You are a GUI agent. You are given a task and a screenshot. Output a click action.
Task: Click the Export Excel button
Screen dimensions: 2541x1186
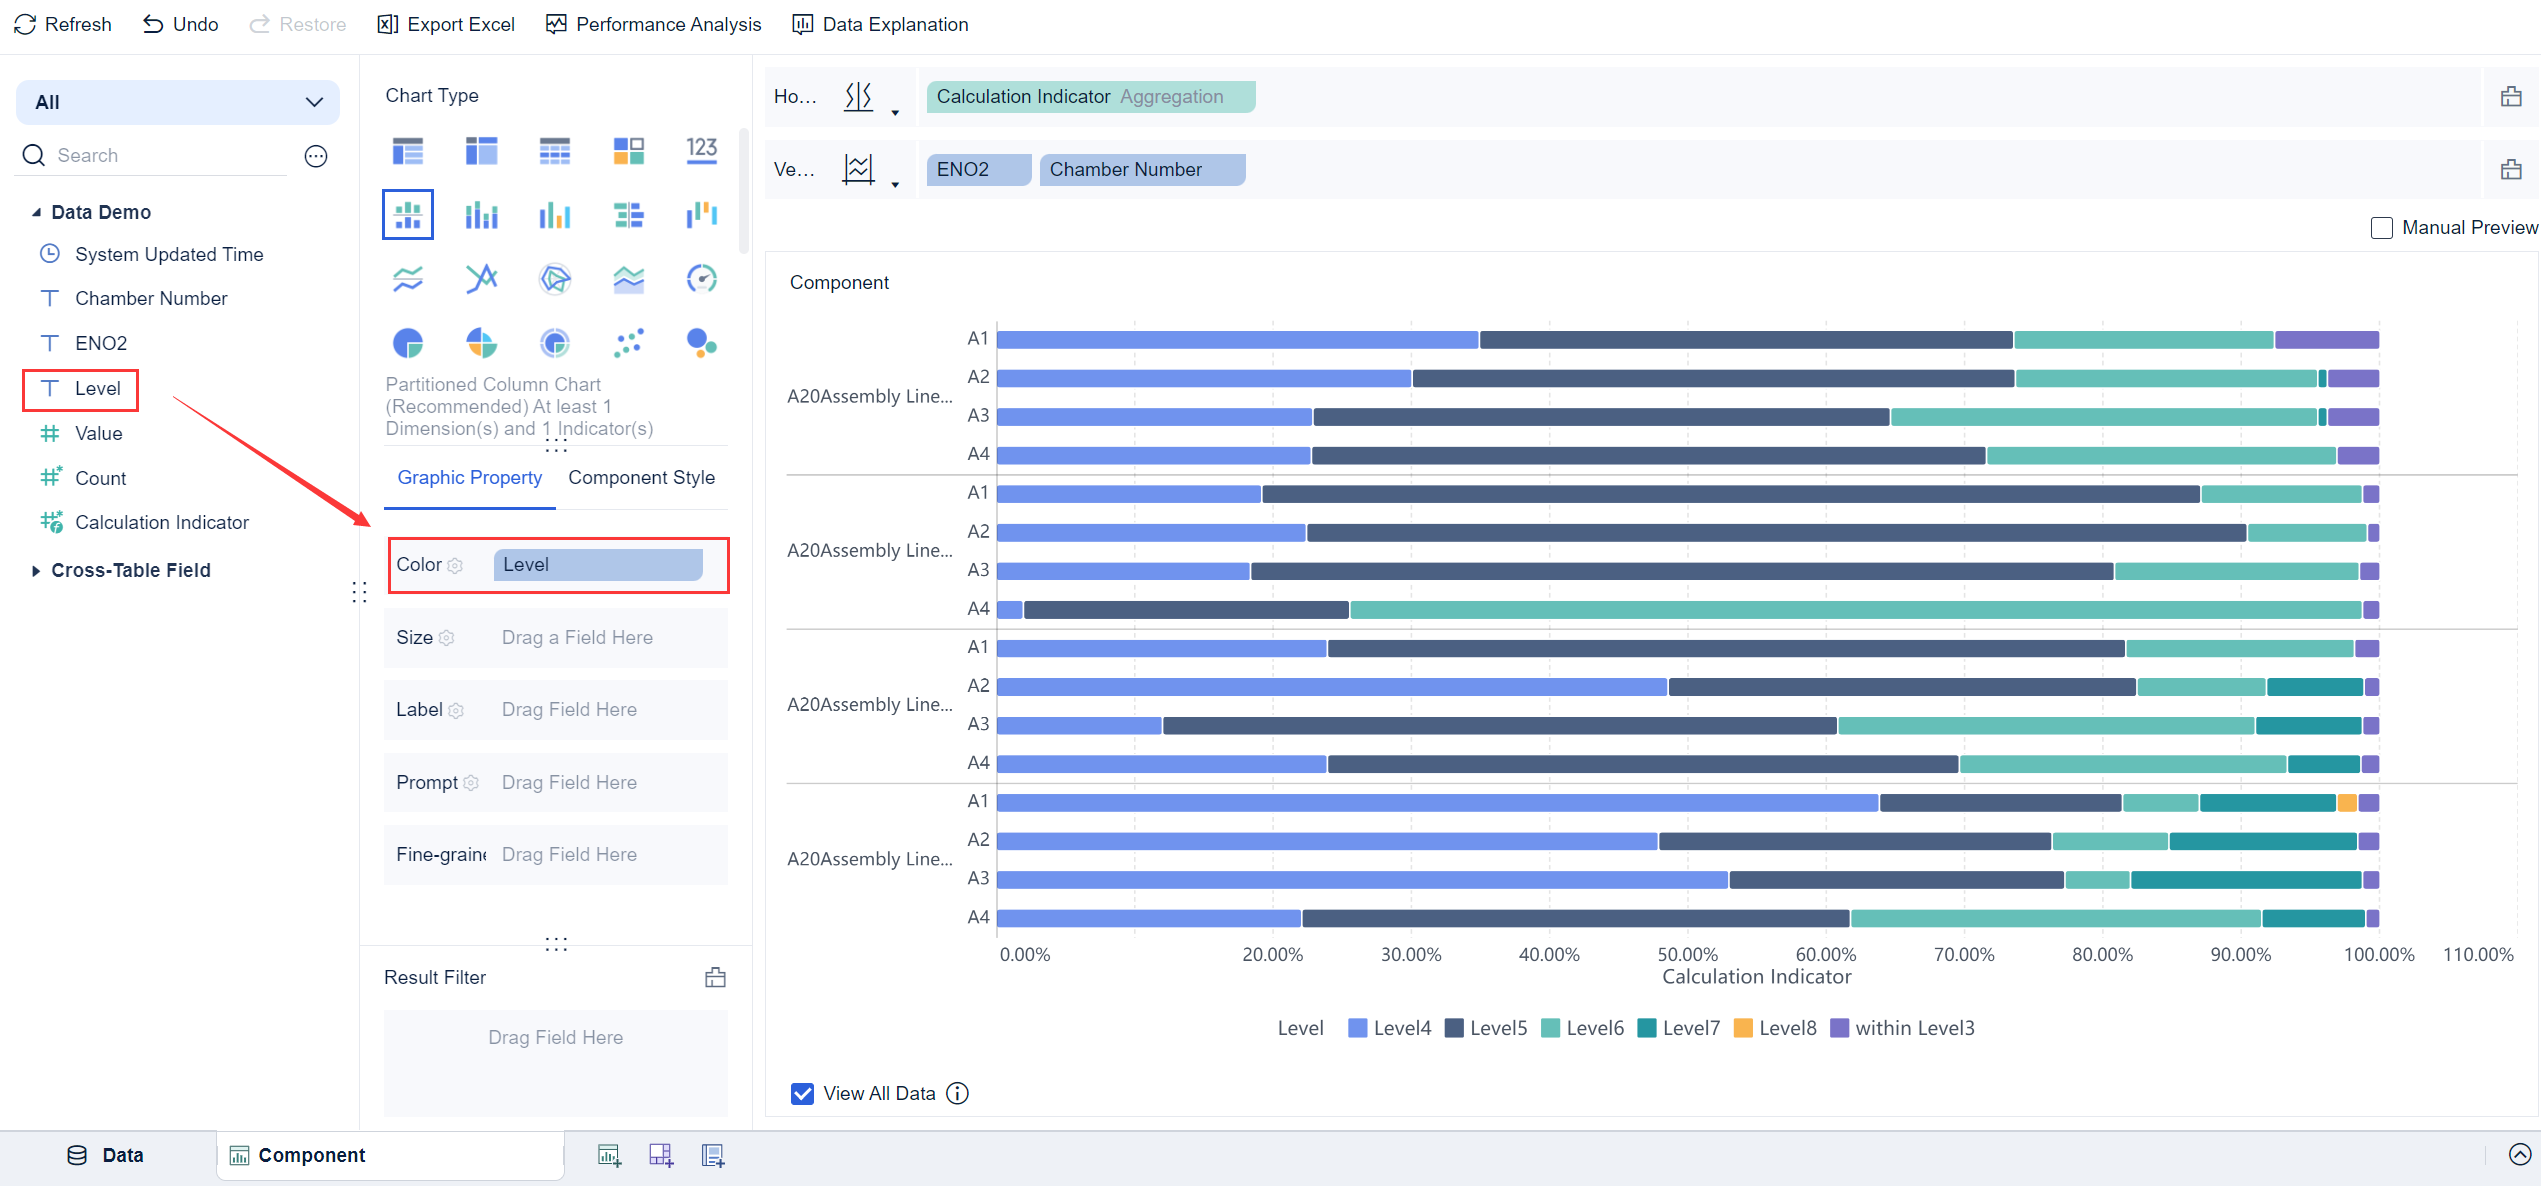(x=446, y=24)
